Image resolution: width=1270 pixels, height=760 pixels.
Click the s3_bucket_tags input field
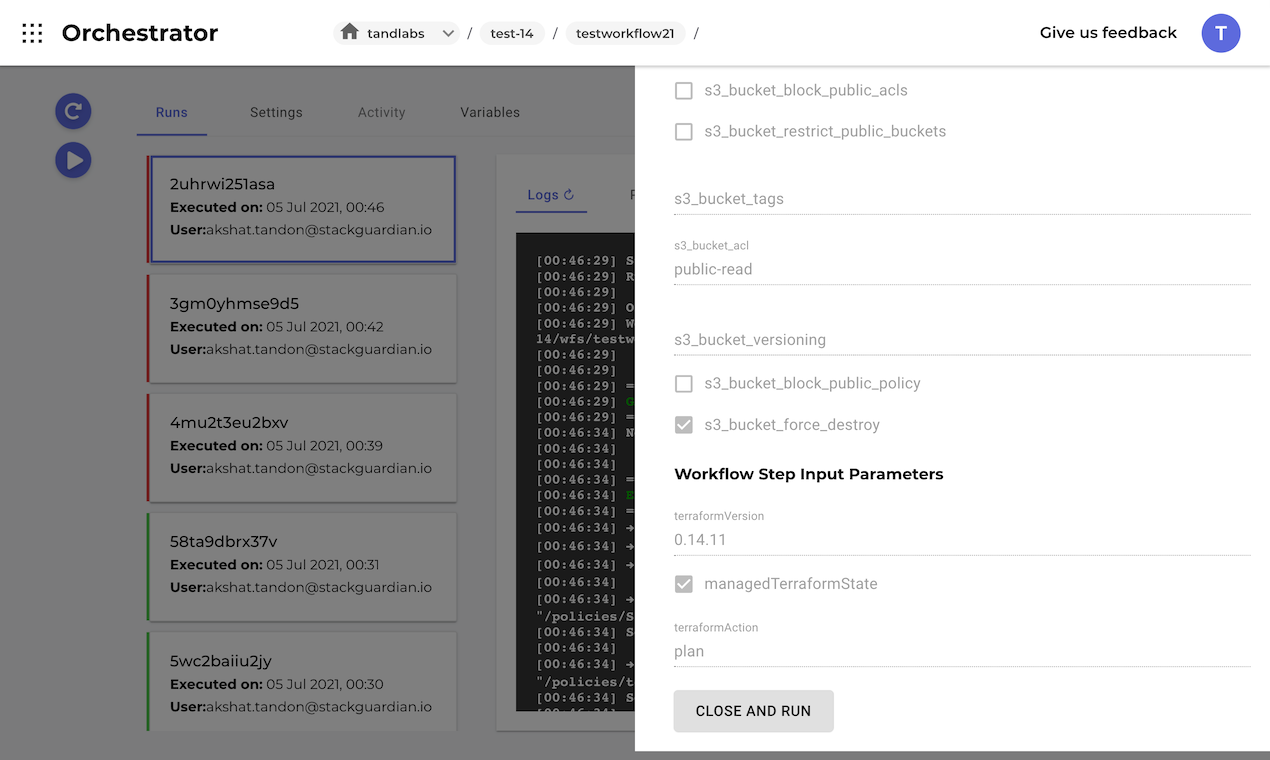[962, 199]
